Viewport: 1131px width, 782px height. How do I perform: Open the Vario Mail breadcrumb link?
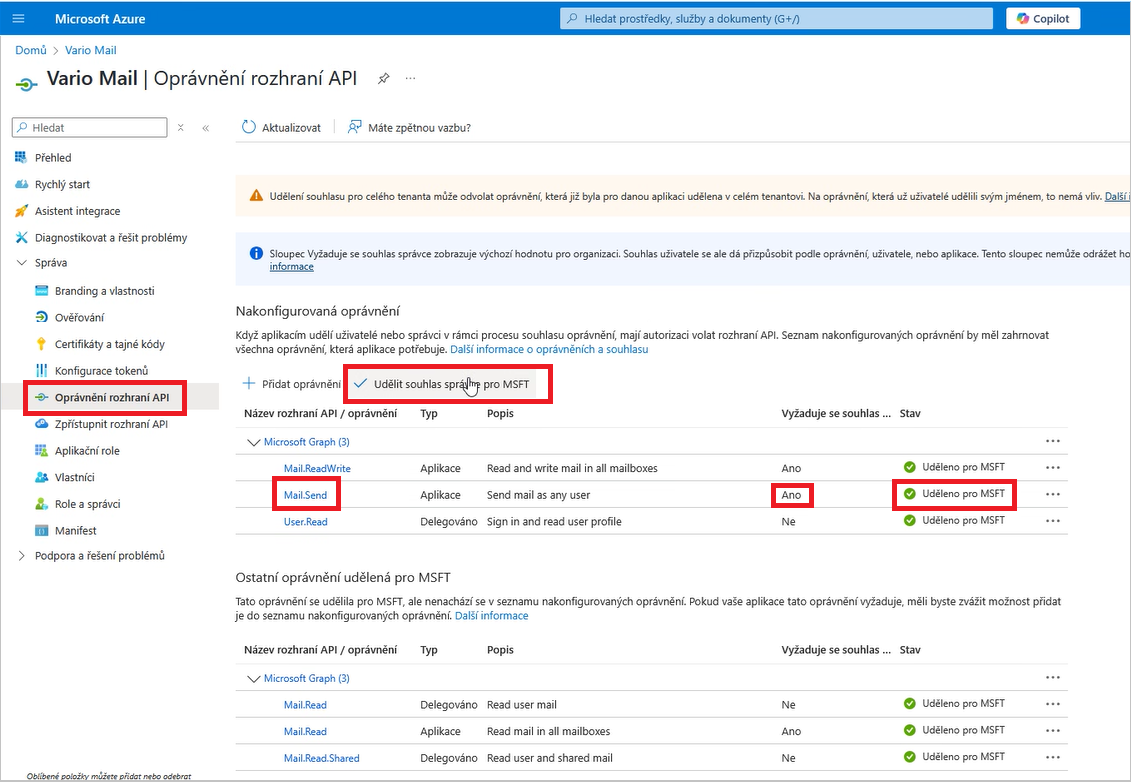pyautogui.click(x=90, y=50)
